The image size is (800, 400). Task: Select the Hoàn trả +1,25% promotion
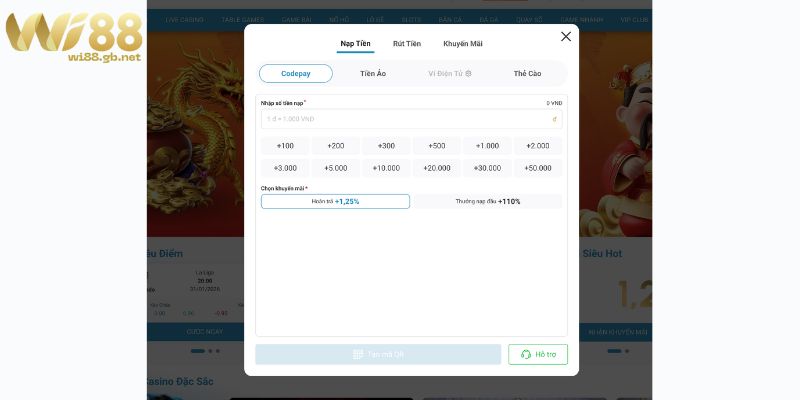pyautogui.click(x=335, y=201)
